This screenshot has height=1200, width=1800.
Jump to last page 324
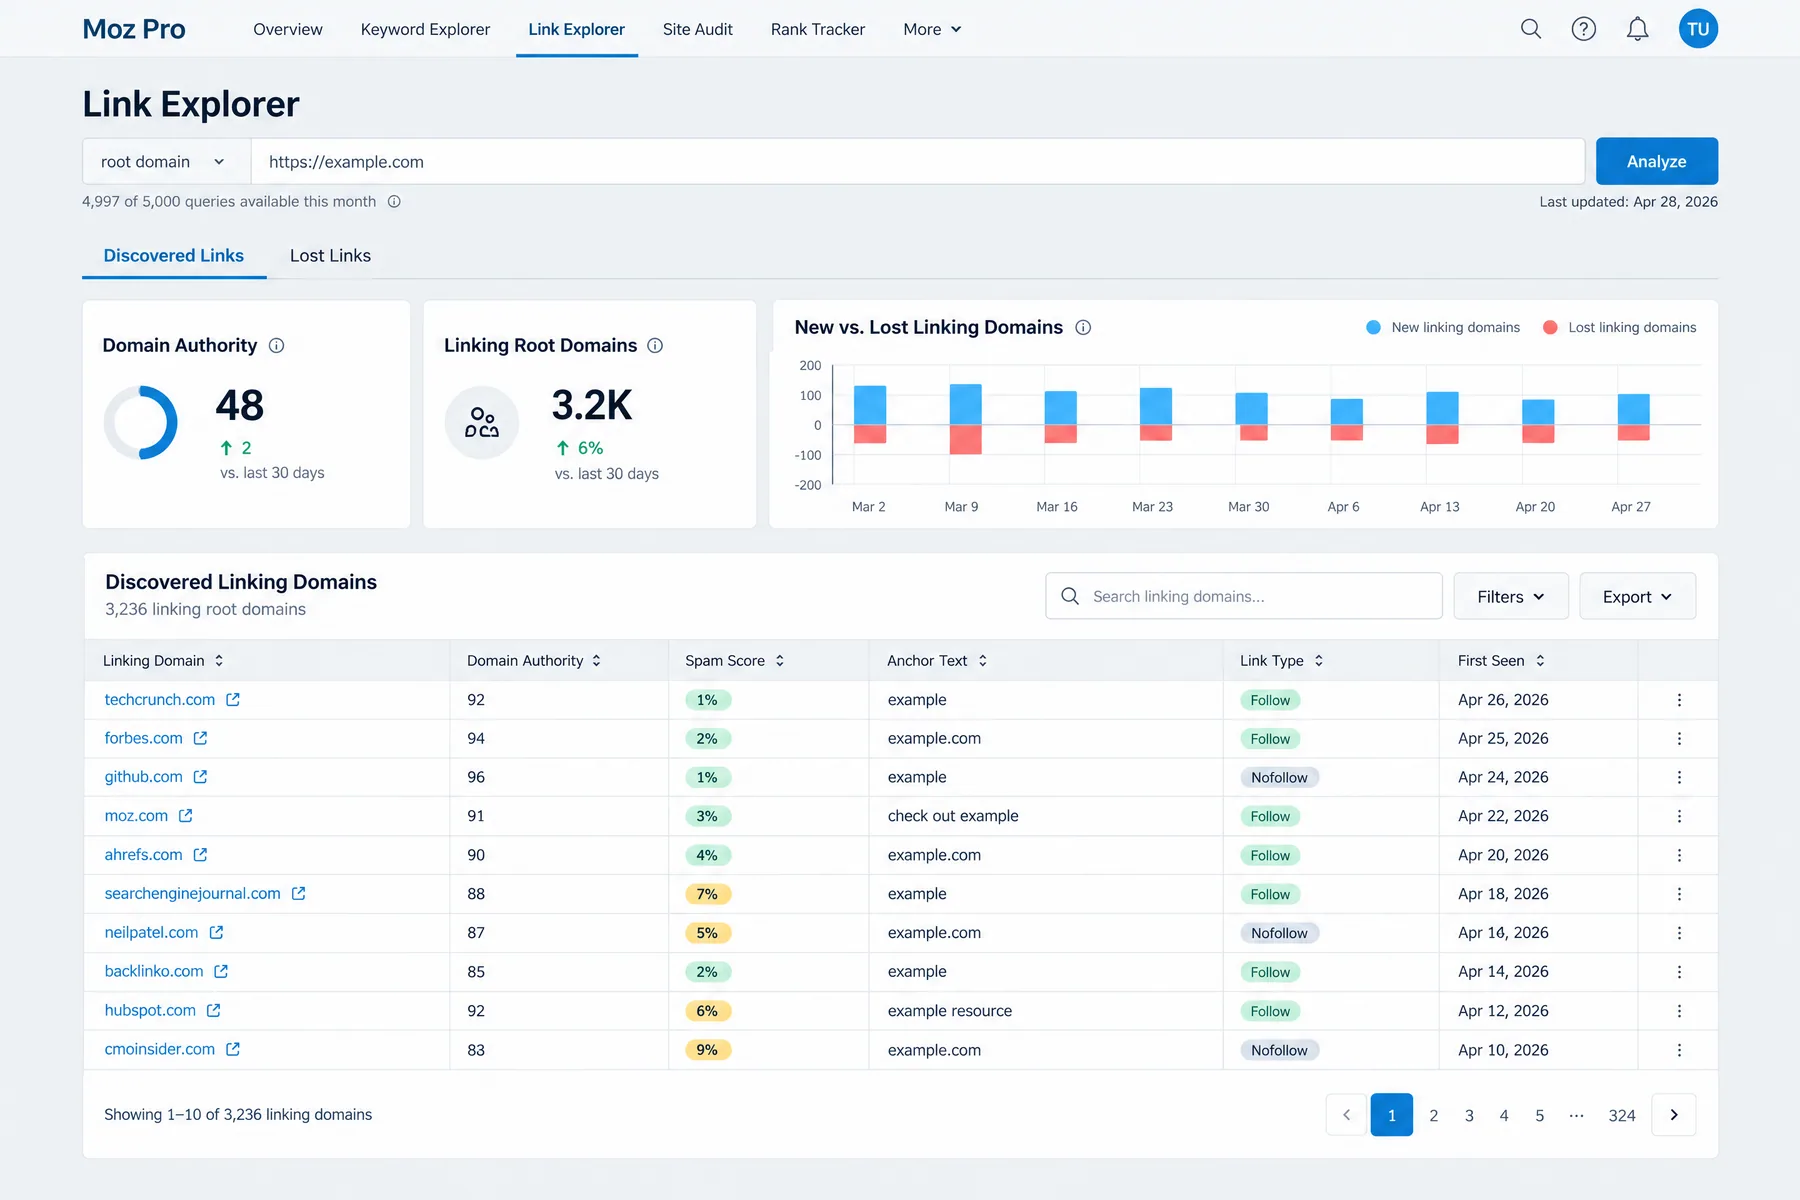[x=1621, y=1115]
